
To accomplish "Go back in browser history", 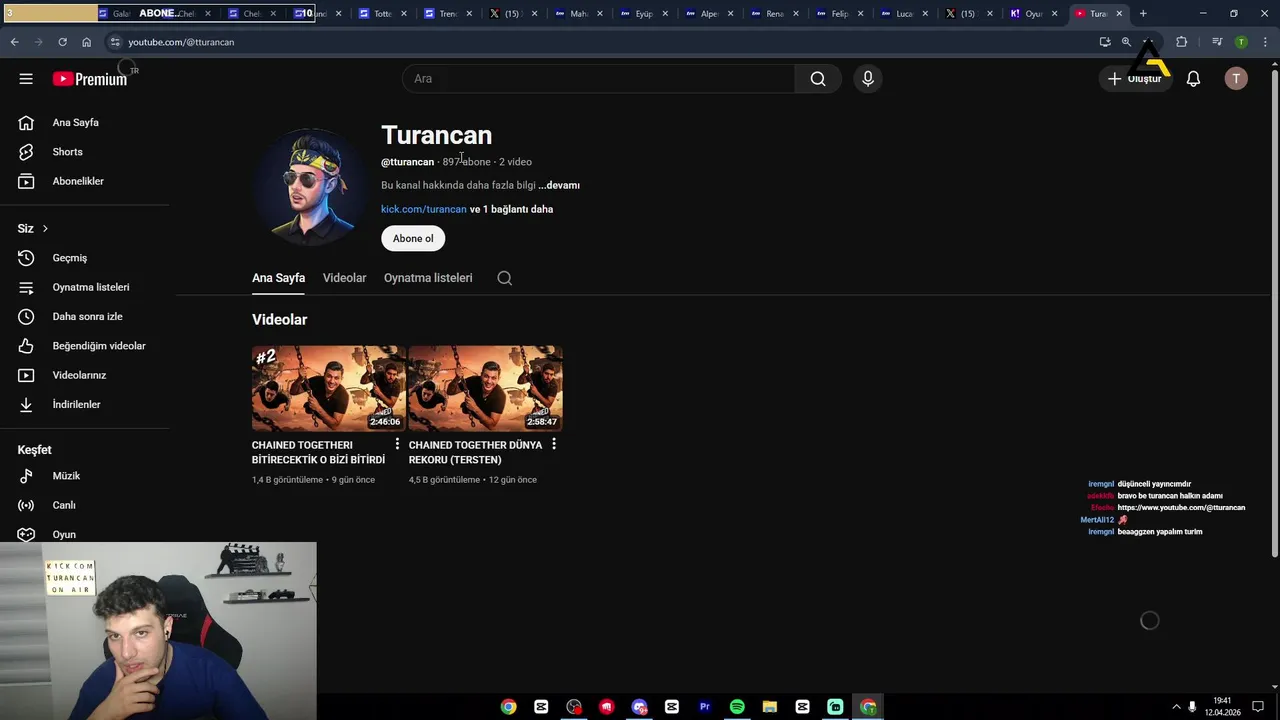I will pyautogui.click(x=14, y=42).
